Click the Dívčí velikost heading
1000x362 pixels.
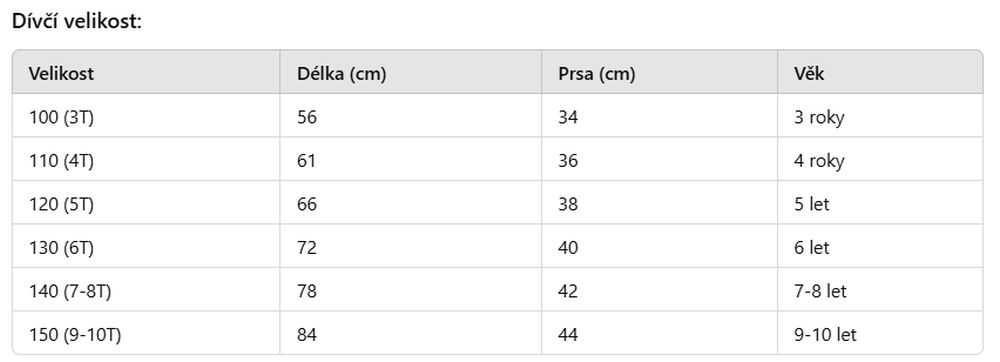coord(77,21)
